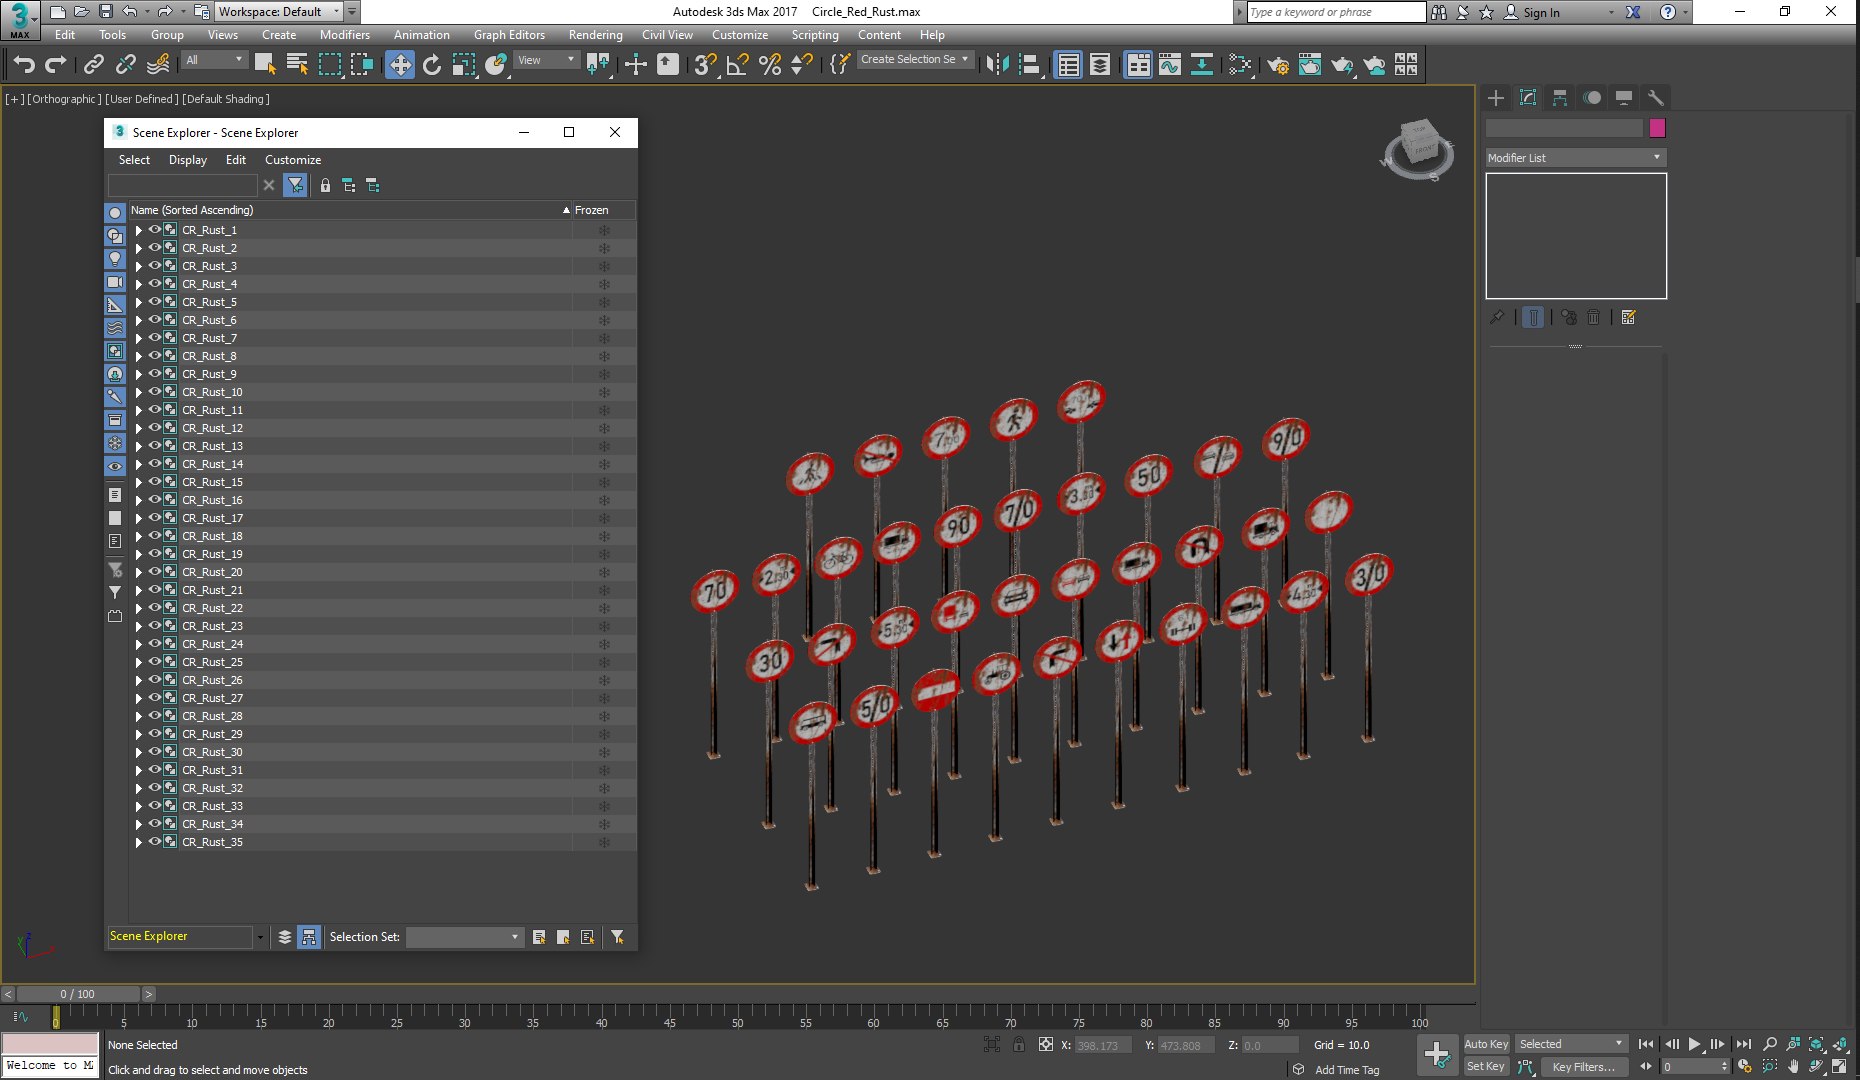Open the Graph Editors menu
1860x1080 pixels.
point(509,34)
